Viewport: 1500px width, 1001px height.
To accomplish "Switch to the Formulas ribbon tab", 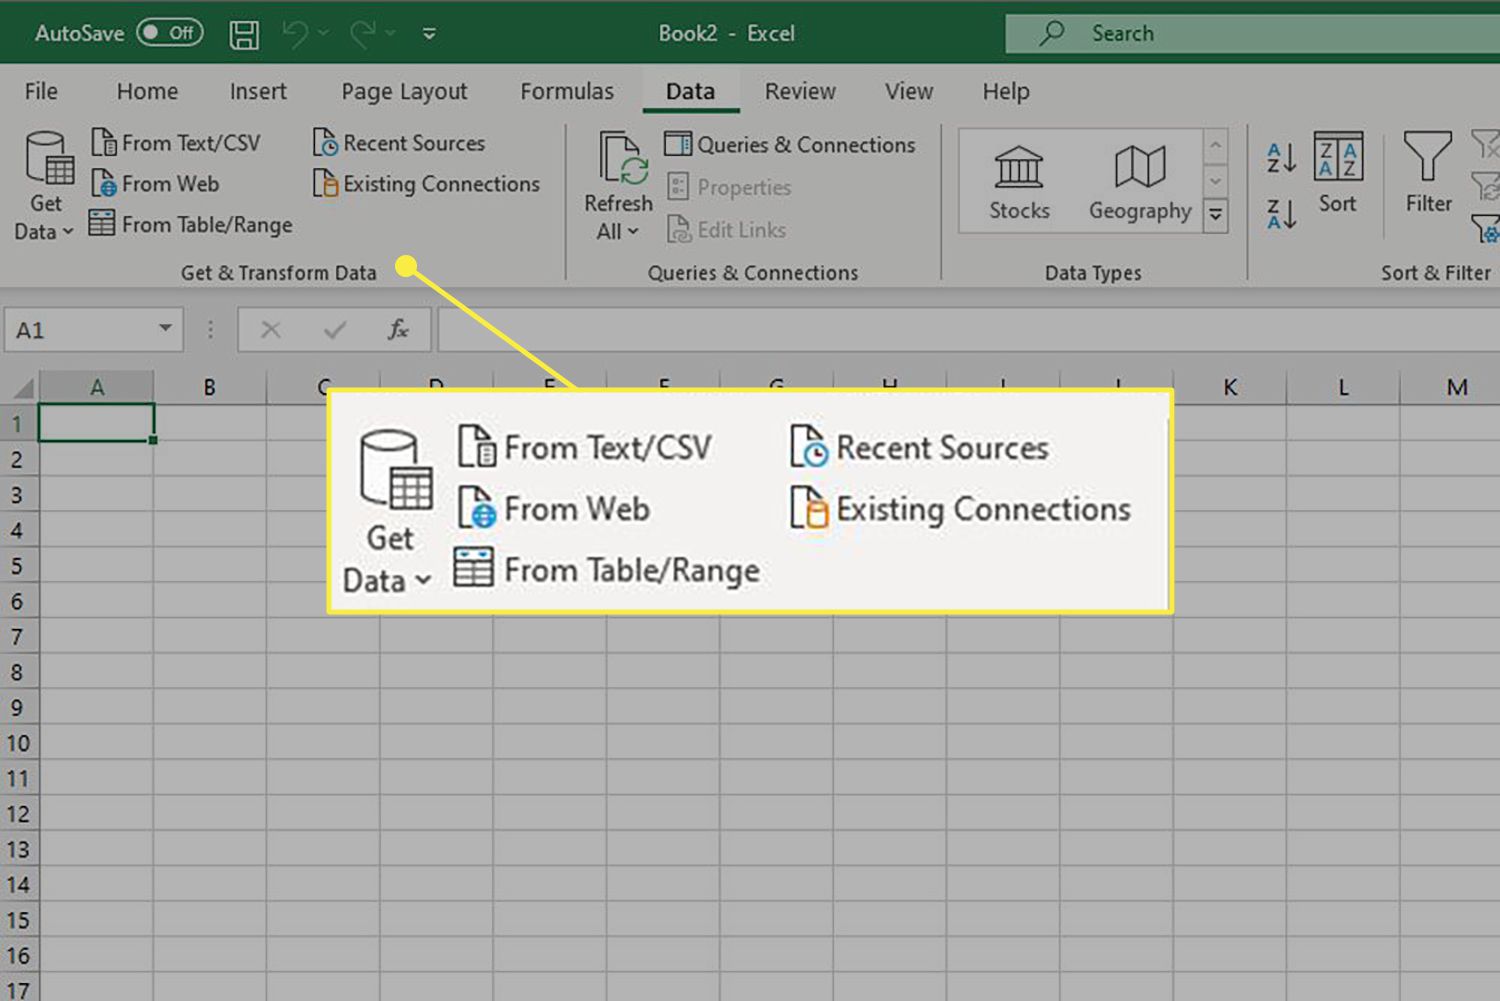I will [567, 91].
